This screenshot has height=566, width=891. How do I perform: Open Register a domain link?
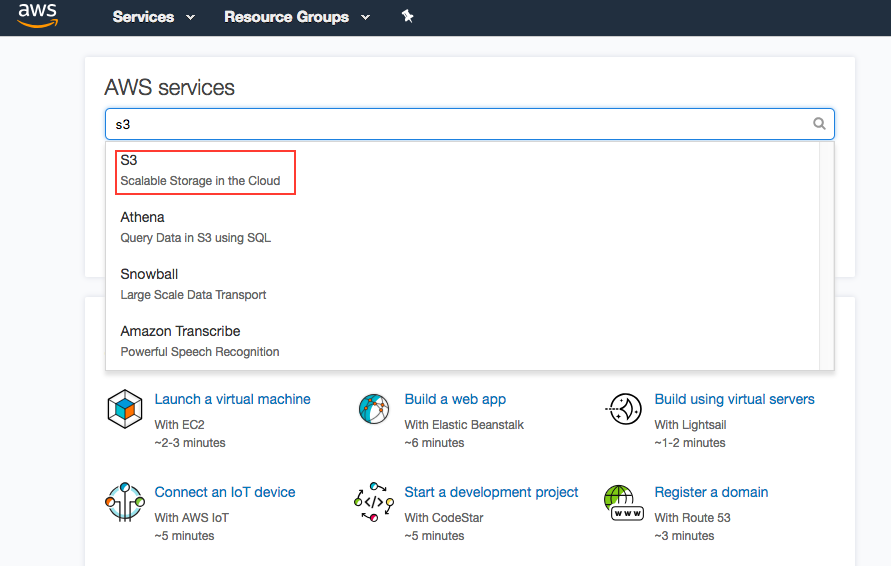[711, 492]
